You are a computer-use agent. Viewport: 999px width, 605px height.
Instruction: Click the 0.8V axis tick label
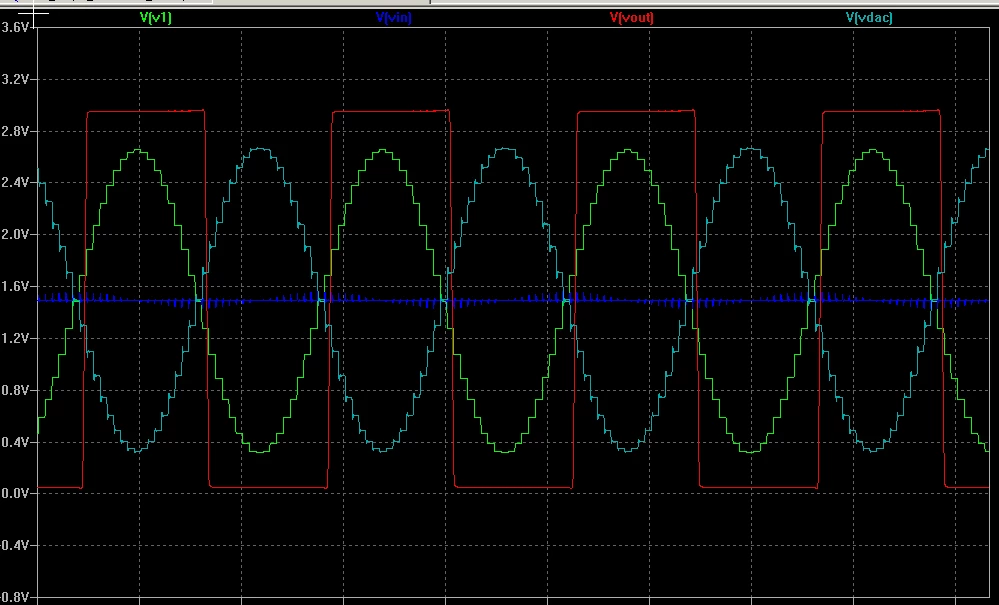point(15,390)
